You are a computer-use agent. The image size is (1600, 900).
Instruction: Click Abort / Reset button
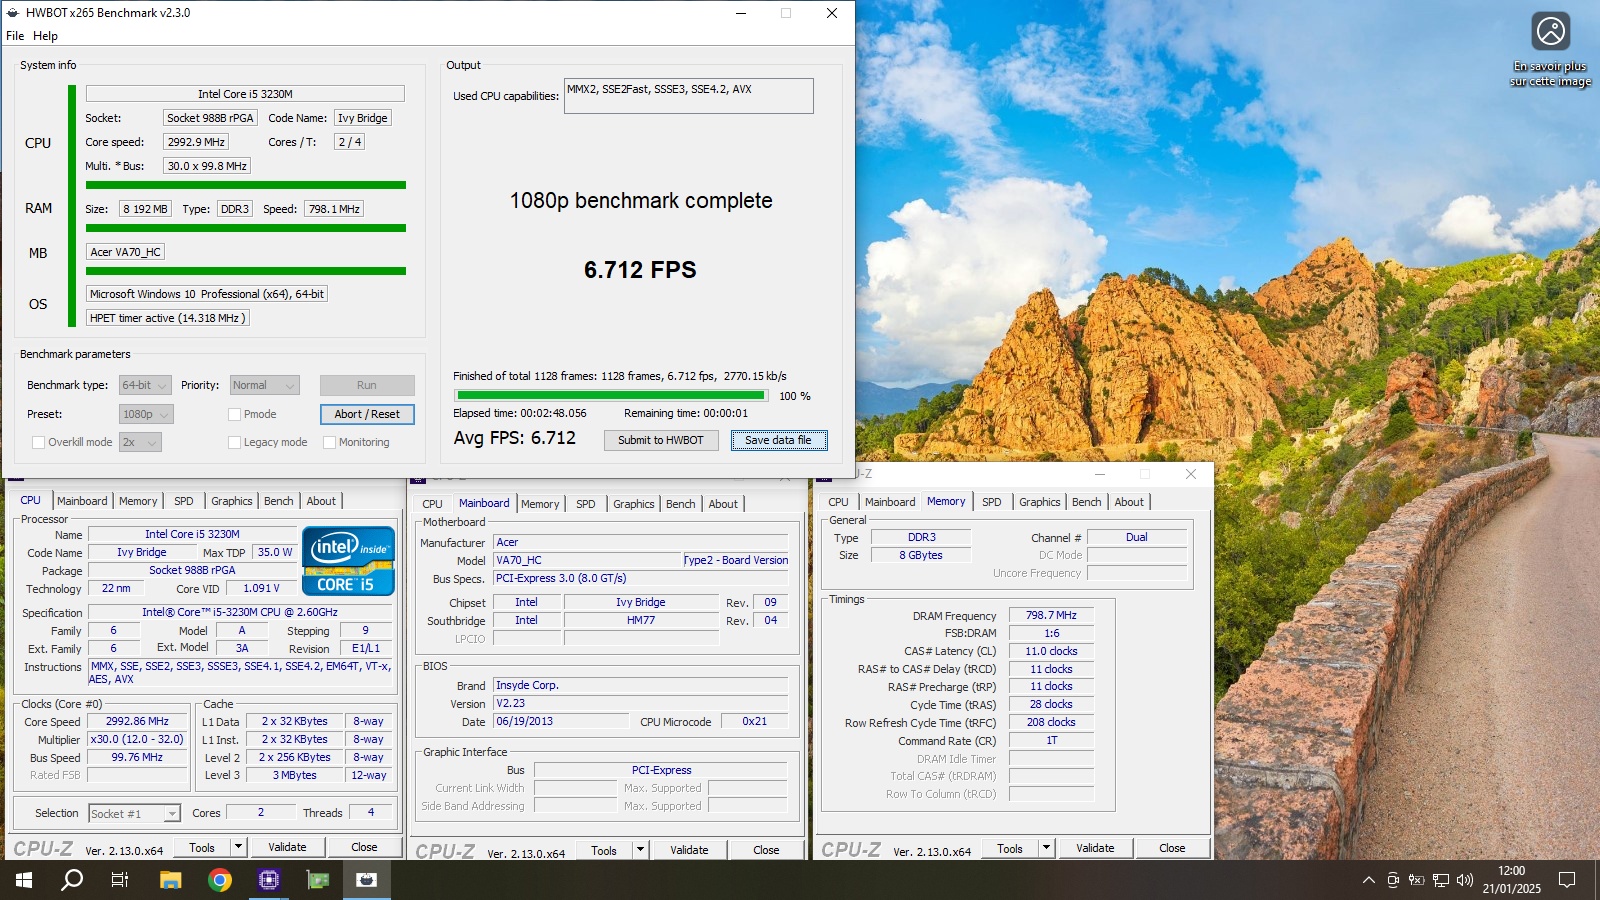click(367, 414)
